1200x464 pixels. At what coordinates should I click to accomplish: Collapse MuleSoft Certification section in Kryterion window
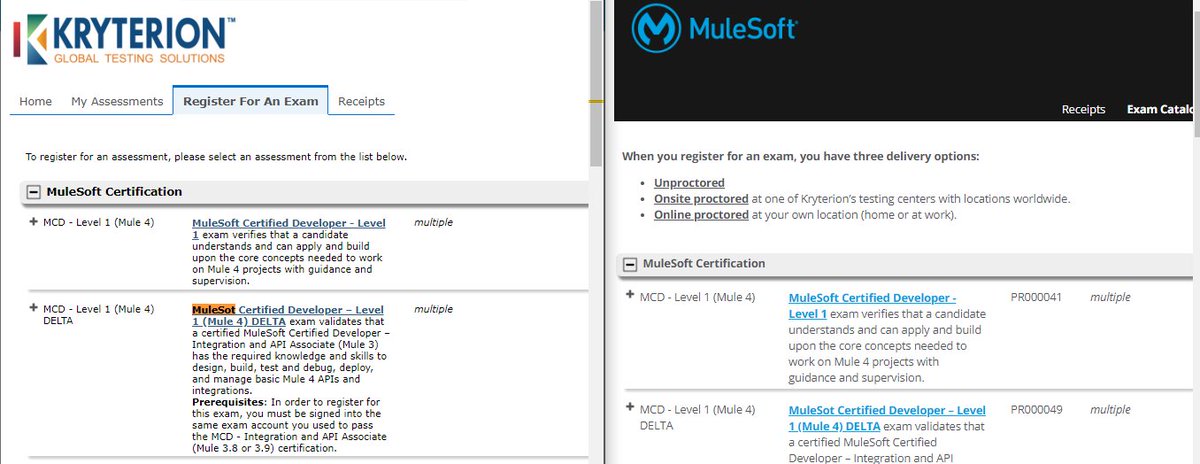click(33, 191)
